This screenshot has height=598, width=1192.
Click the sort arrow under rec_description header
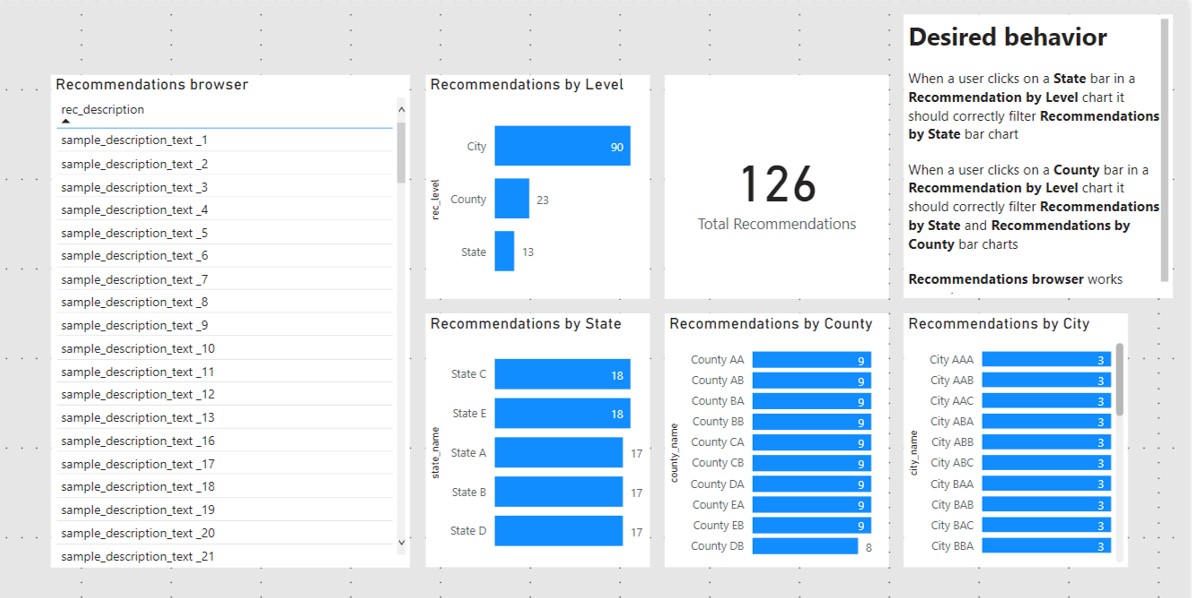click(66, 122)
